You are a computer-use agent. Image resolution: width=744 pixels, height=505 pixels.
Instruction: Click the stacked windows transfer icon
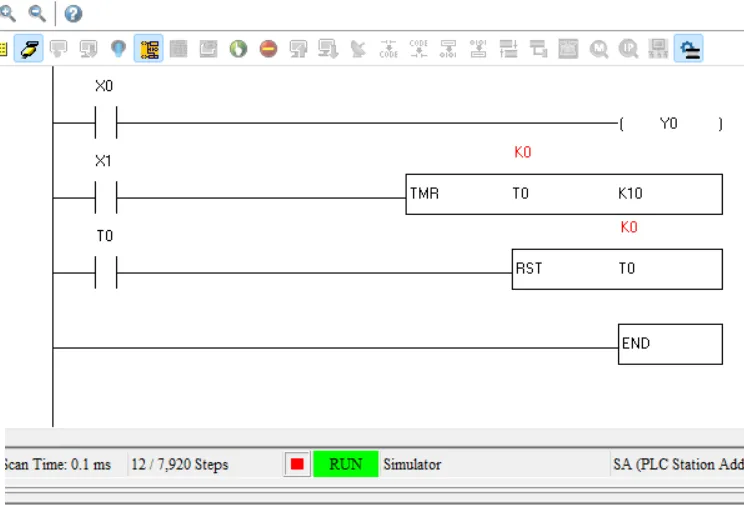coord(539,48)
